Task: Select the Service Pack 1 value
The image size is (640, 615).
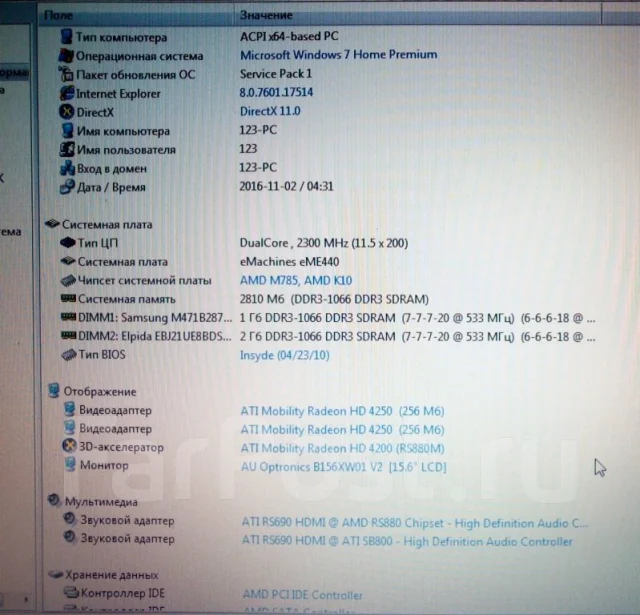Action: [276, 74]
